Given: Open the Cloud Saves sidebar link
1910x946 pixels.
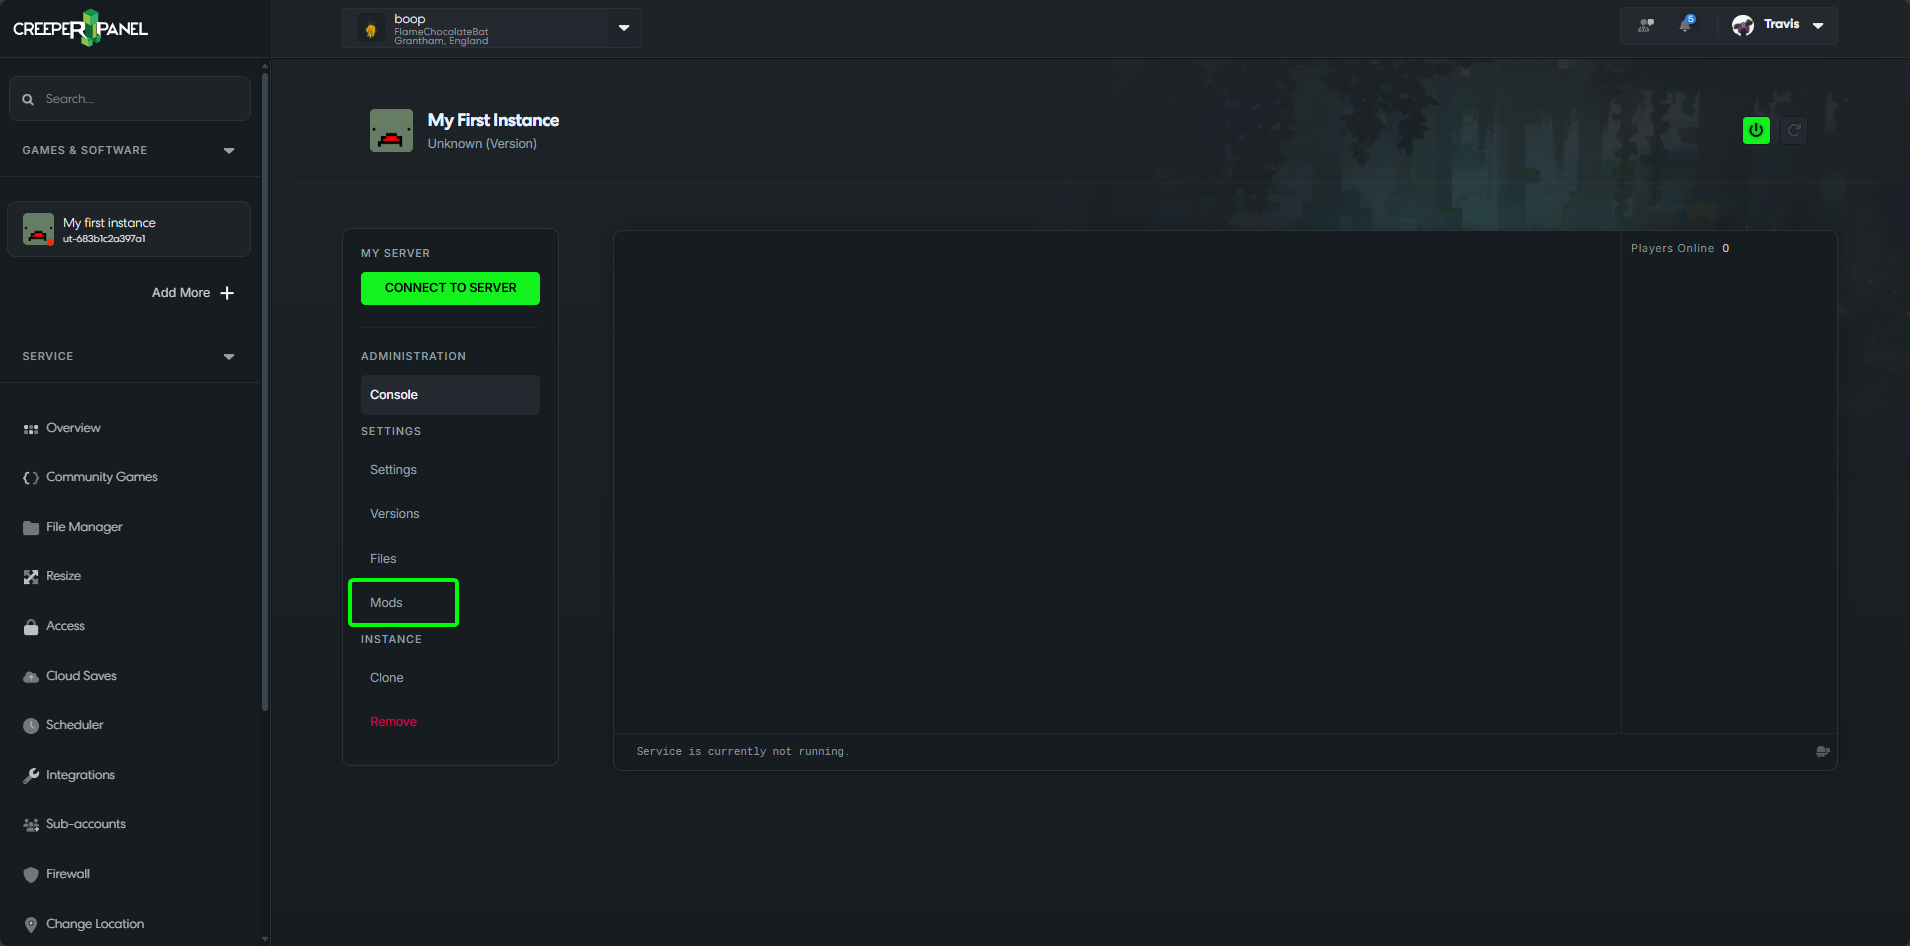Looking at the screenshot, I should [x=81, y=676].
